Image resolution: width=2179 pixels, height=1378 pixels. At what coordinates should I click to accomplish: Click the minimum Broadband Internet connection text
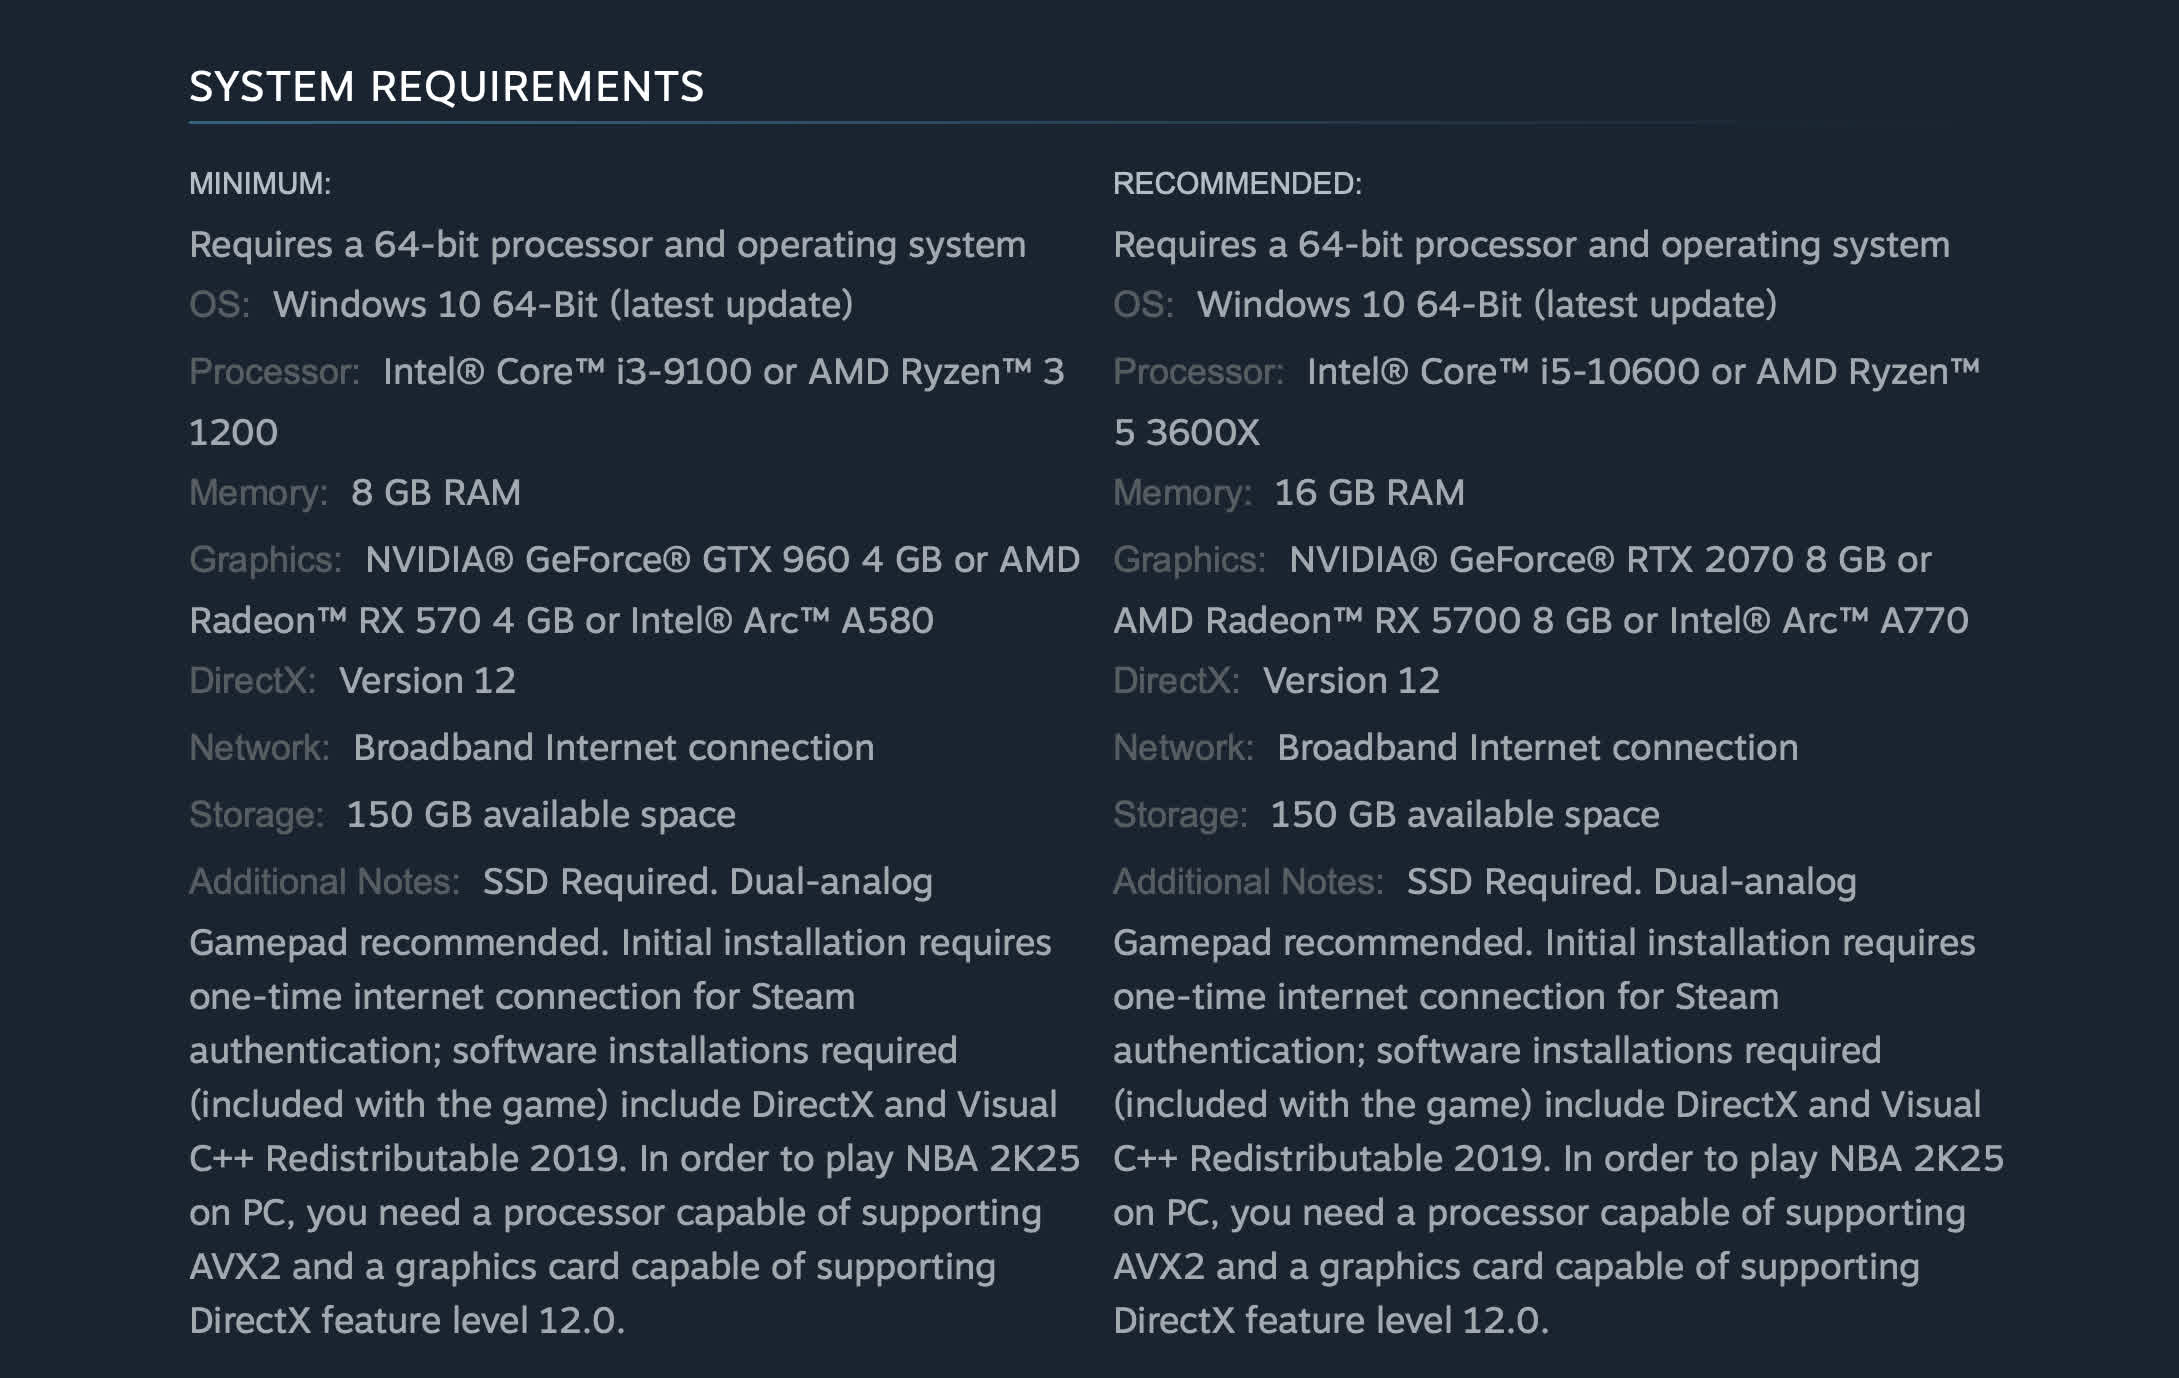pyautogui.click(x=614, y=748)
